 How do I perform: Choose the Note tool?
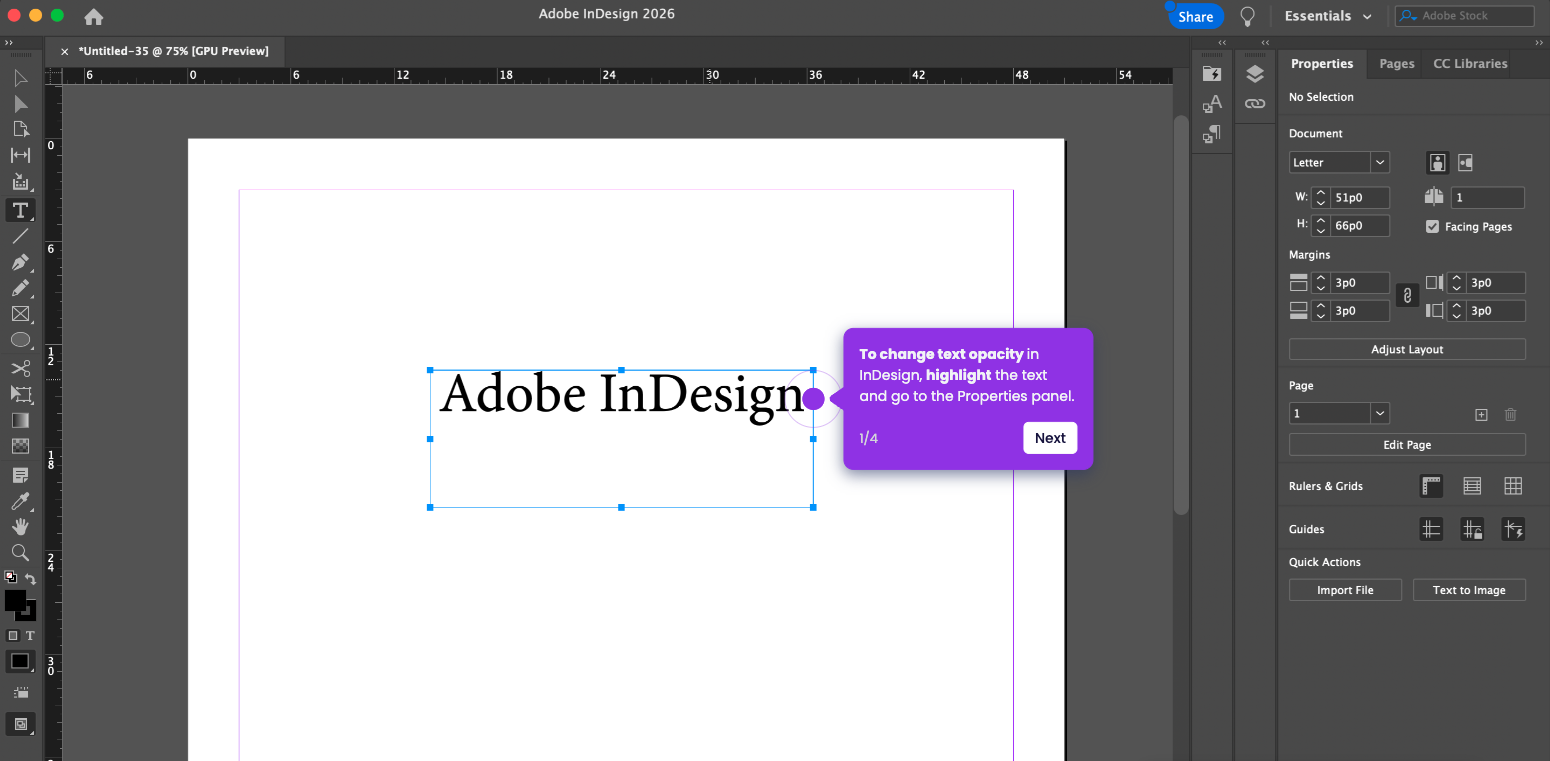(21, 474)
